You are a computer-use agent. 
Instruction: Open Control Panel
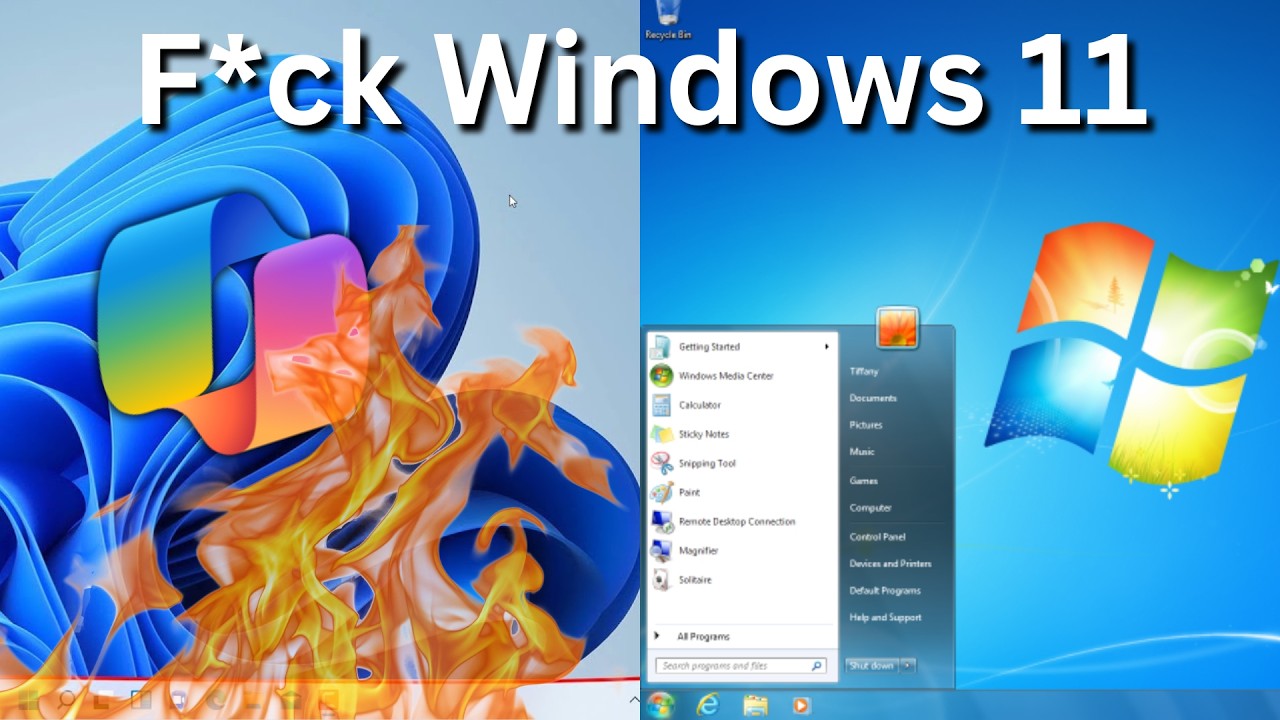click(877, 537)
